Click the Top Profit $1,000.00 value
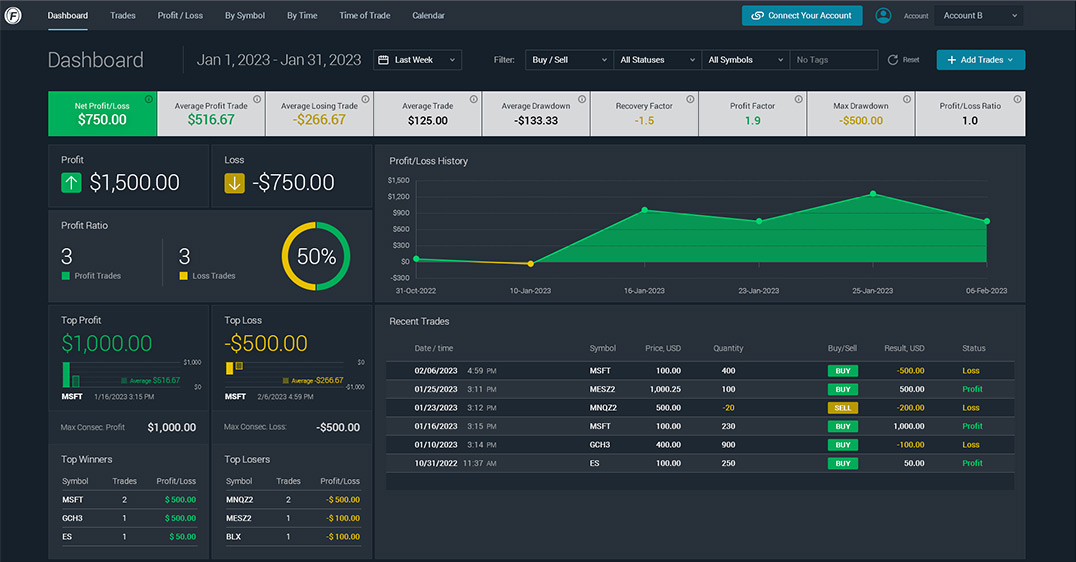Image resolution: width=1076 pixels, height=562 pixels. 106,343
